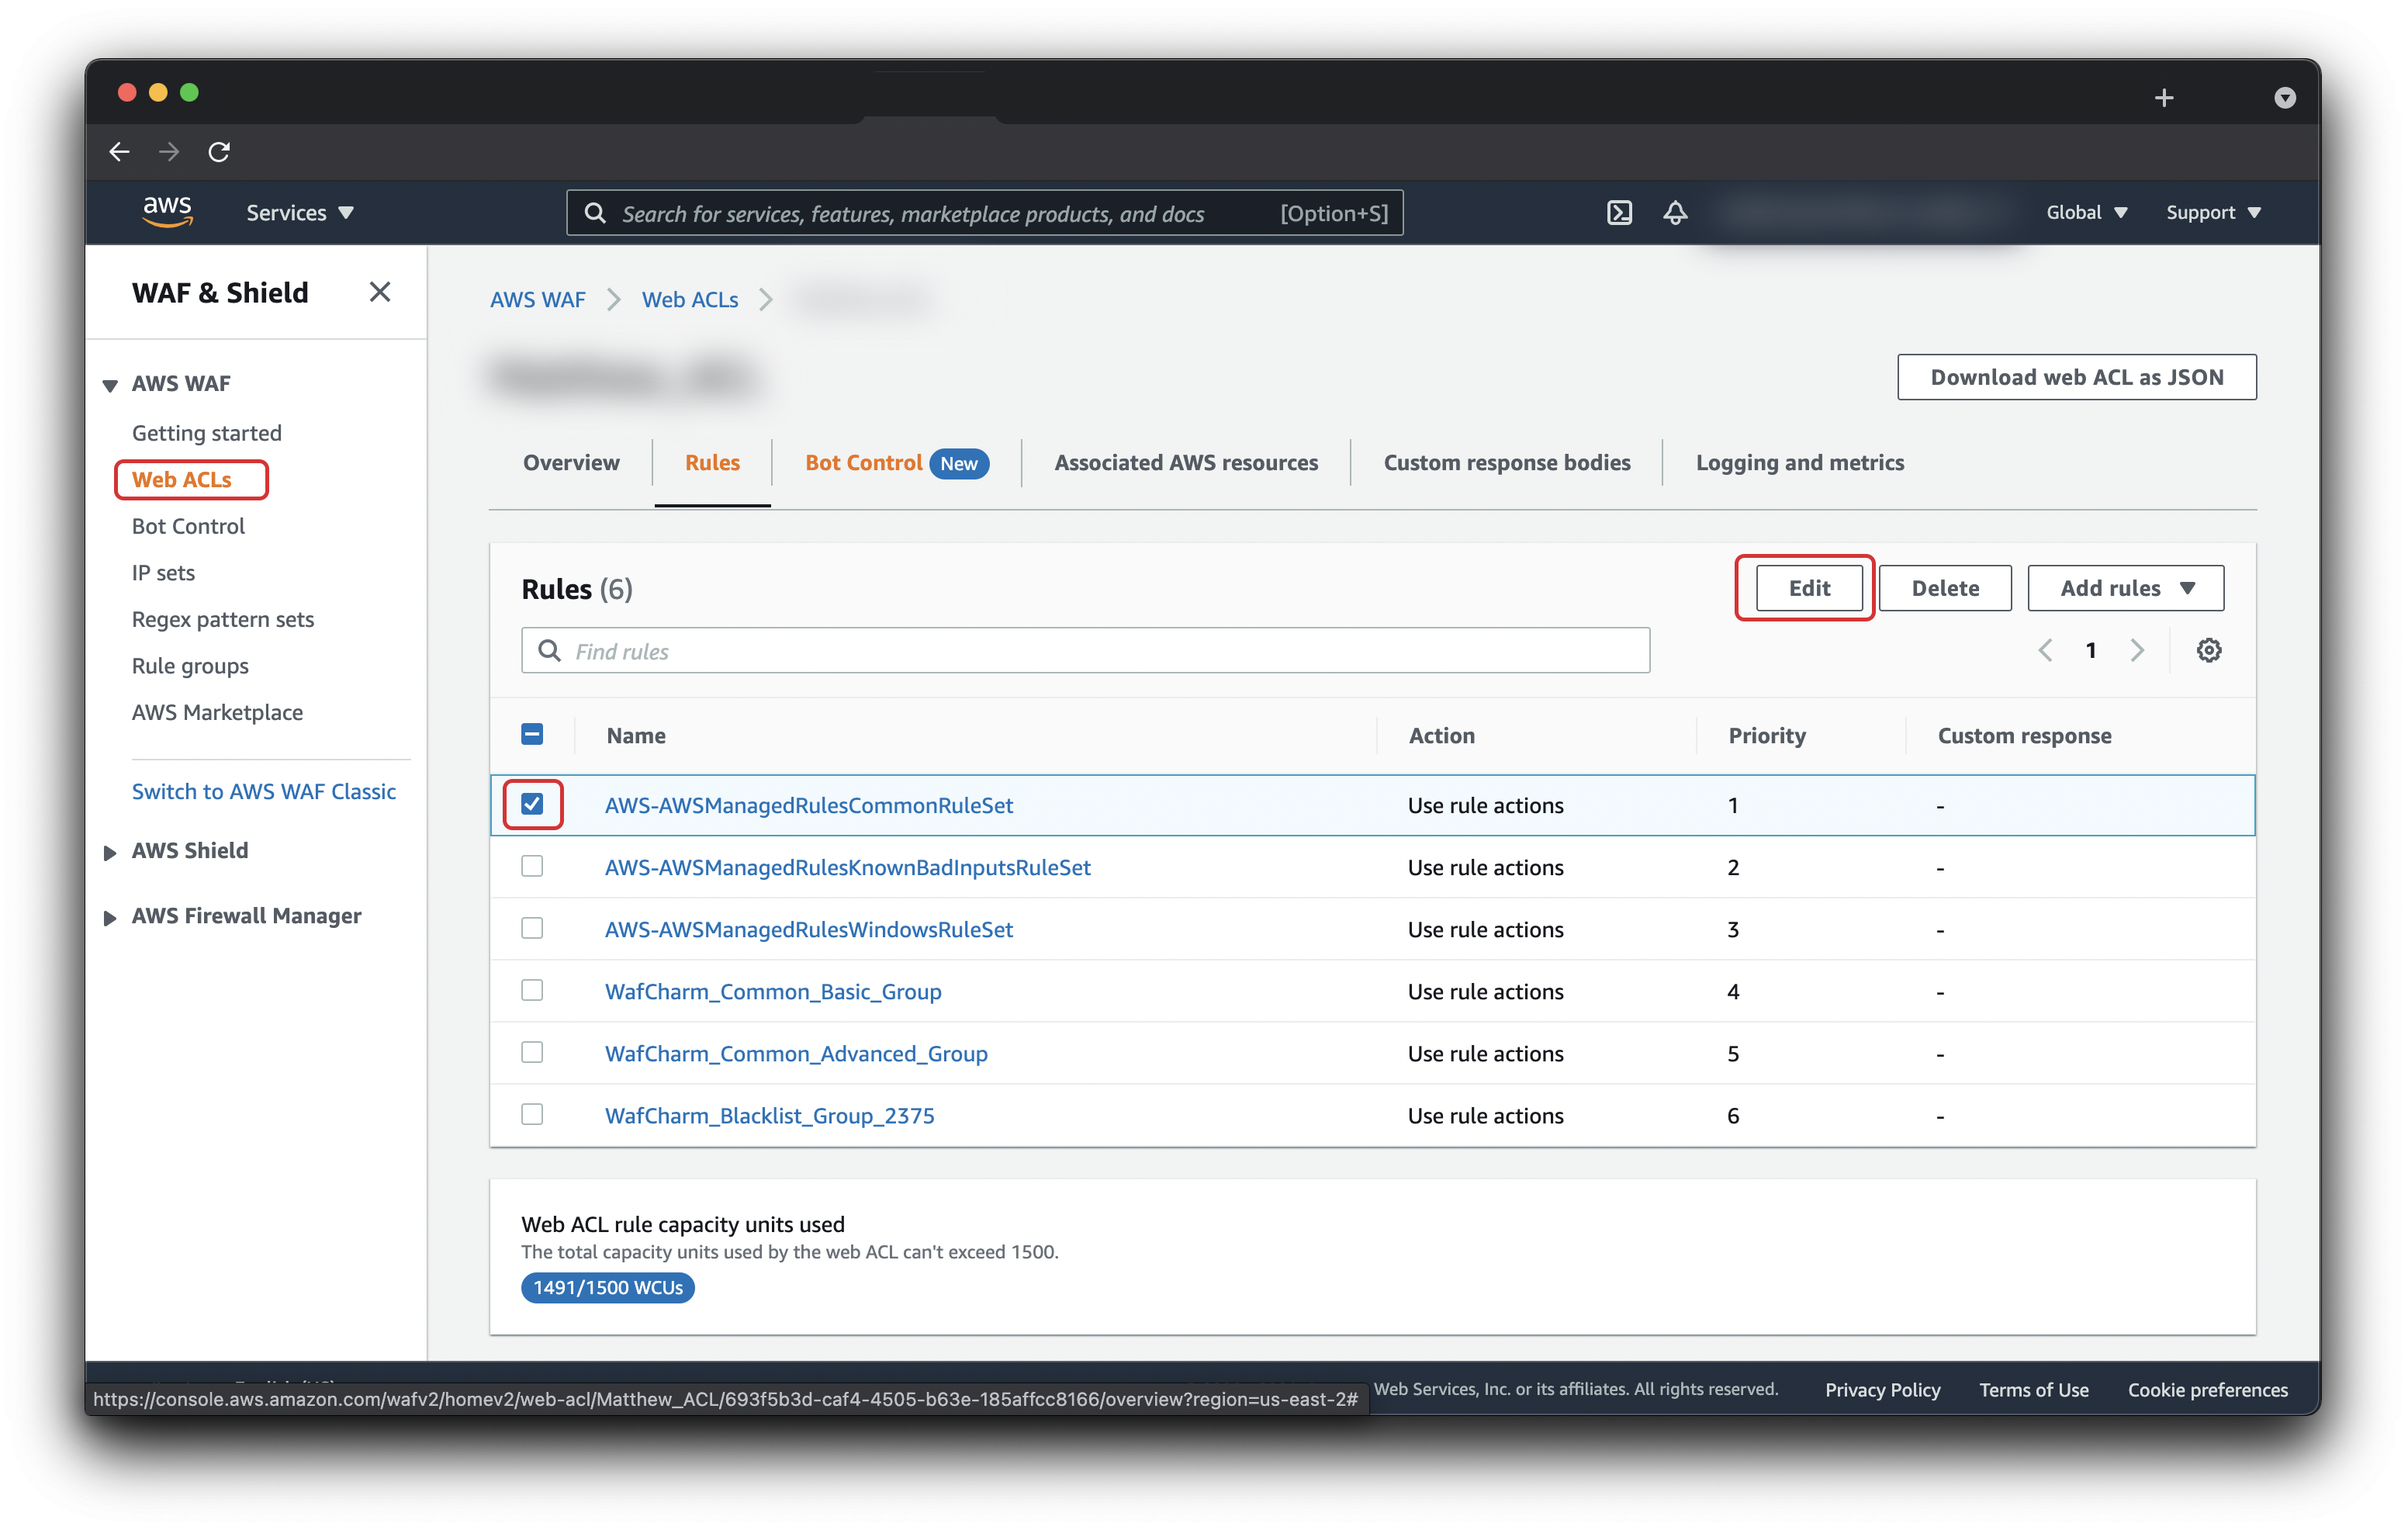This screenshot has height=1530, width=2408.
Task: Click Download web ACL as JSON
Action: (x=2076, y=377)
